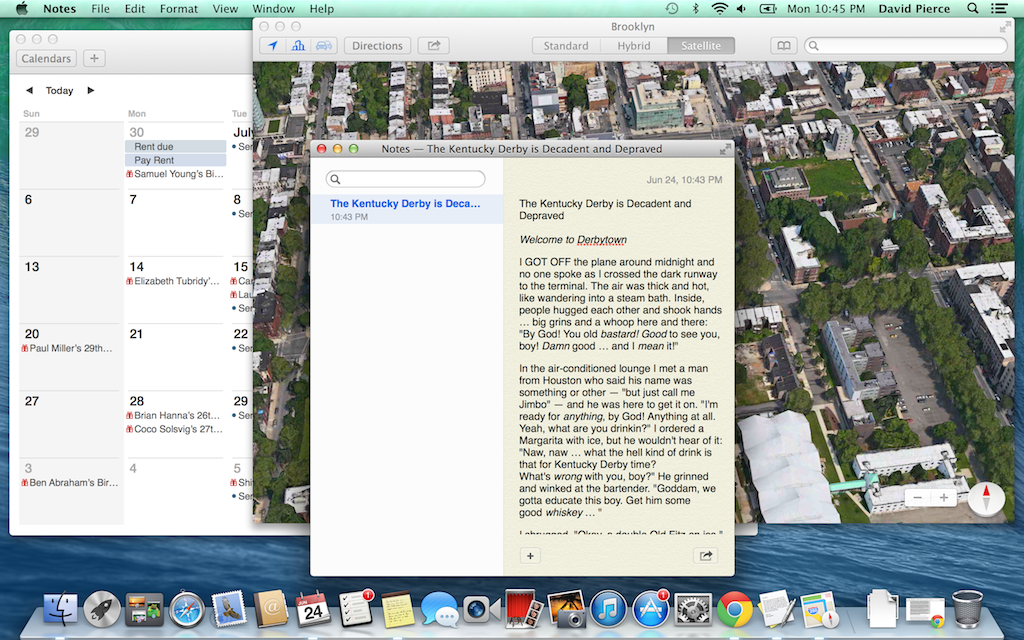This screenshot has width=1024, height=640.
Task: Add a new note with the plus button
Action: click(x=530, y=556)
